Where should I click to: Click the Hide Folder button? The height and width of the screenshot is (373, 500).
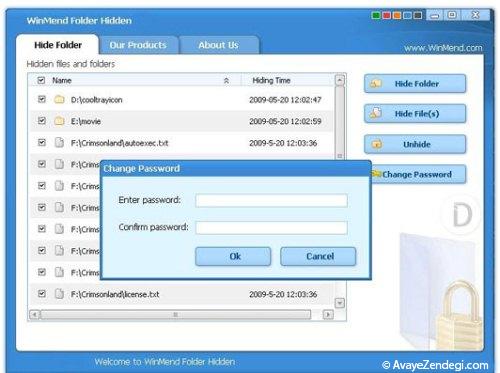[x=415, y=84]
